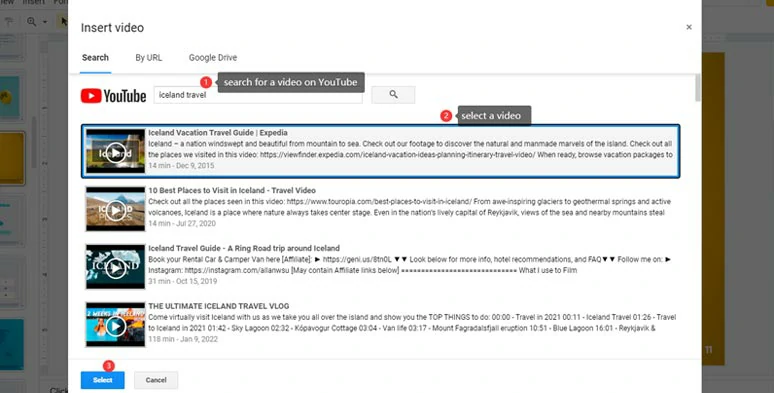
Task: Cancel the video insertion
Action: (x=156, y=380)
